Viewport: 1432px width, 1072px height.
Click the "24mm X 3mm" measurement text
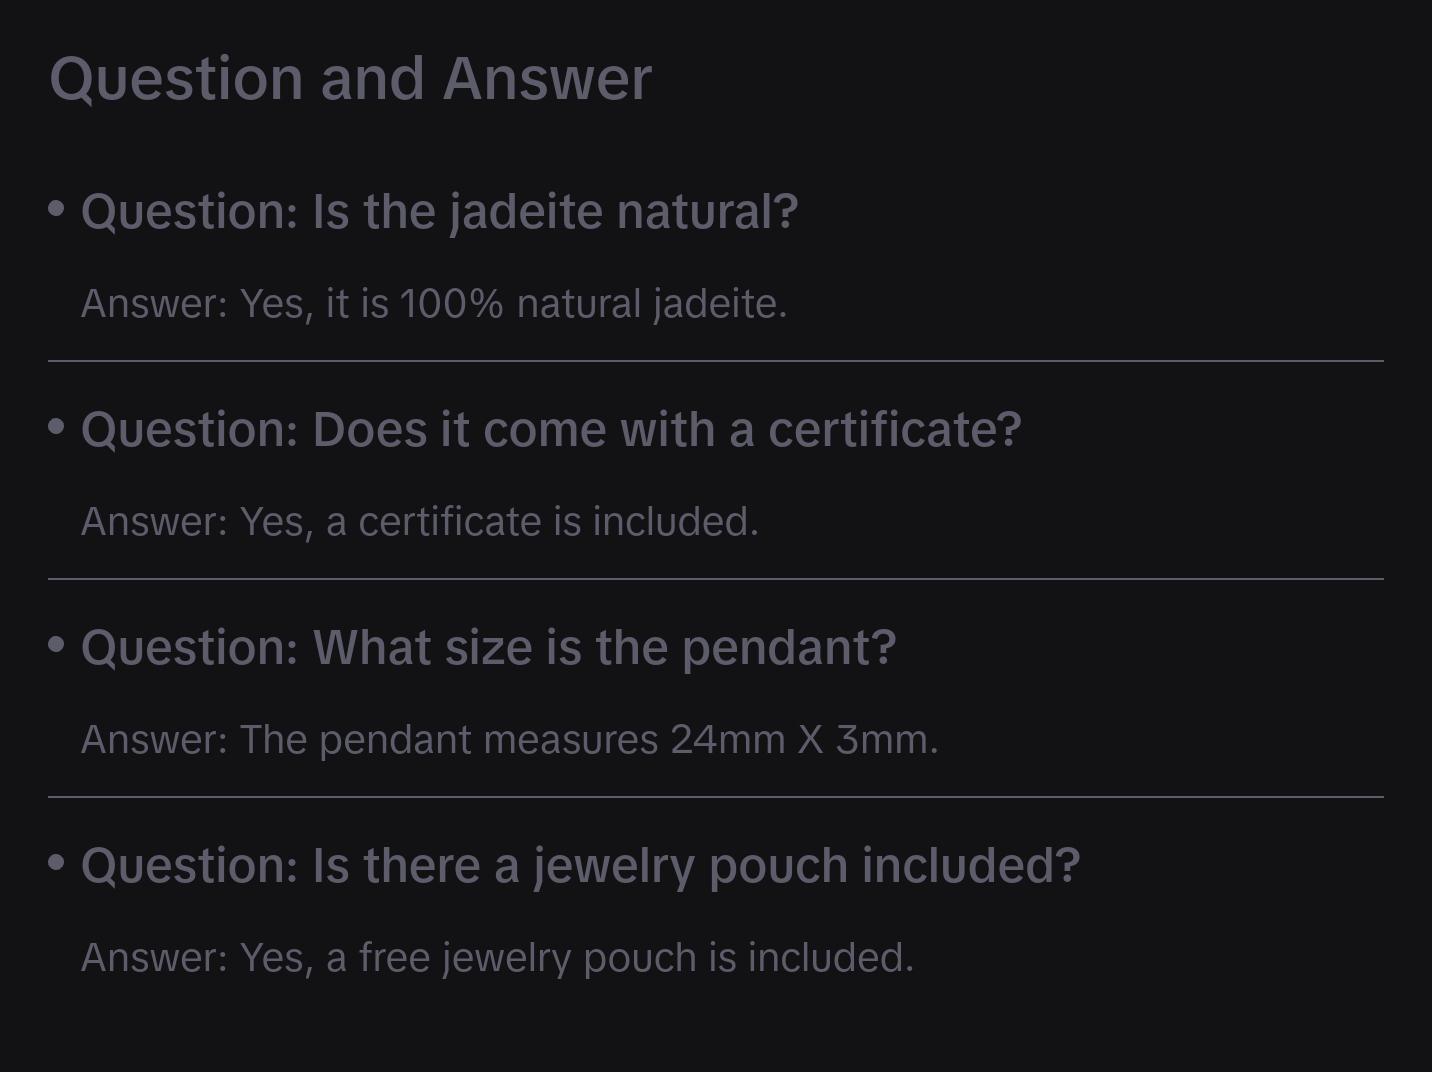804,740
